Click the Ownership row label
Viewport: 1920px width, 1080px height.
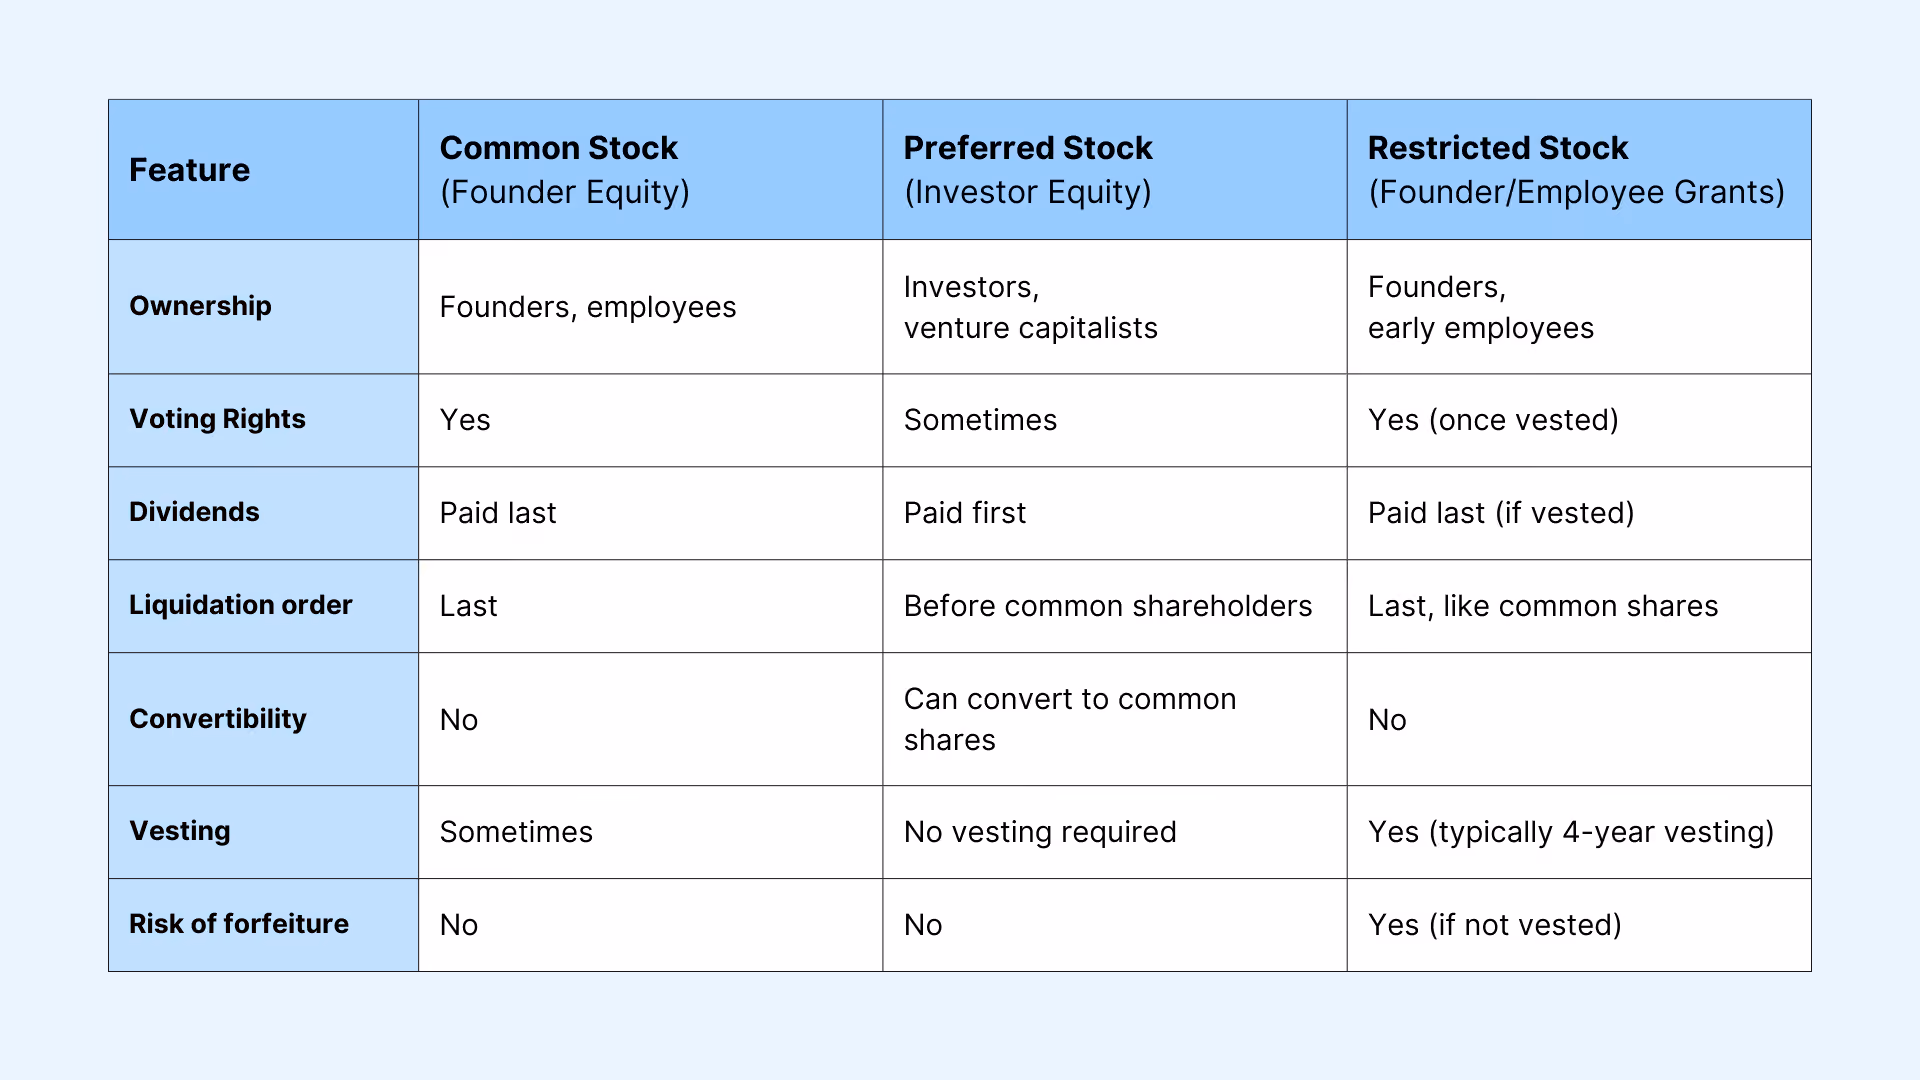coord(263,306)
